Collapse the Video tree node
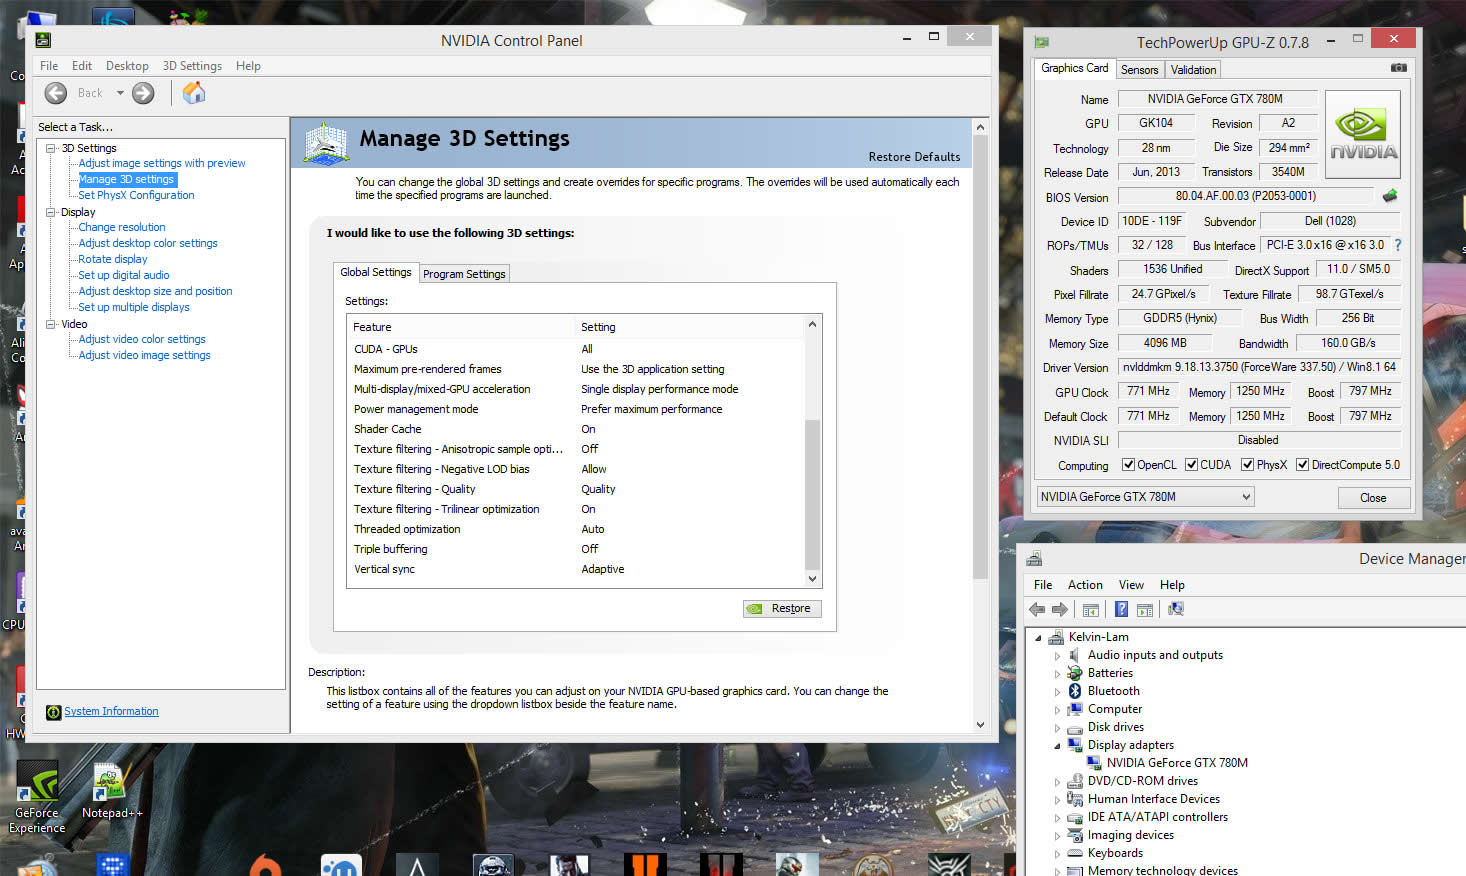The width and height of the screenshot is (1466, 876). click(50, 324)
